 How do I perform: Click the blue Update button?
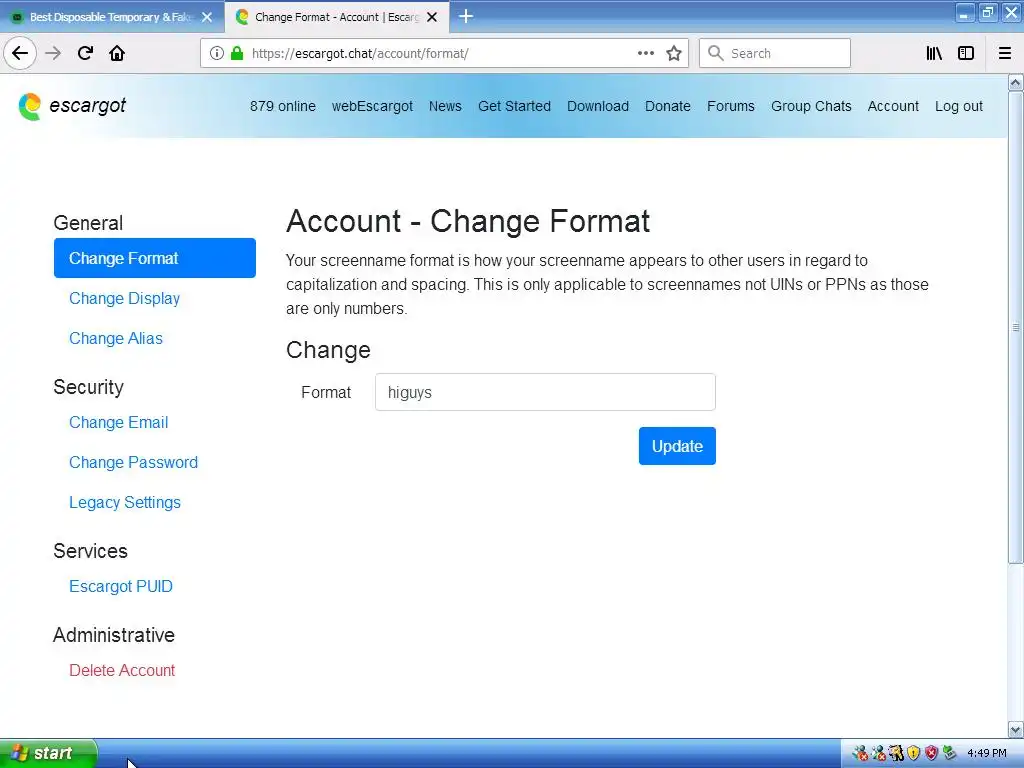(677, 446)
